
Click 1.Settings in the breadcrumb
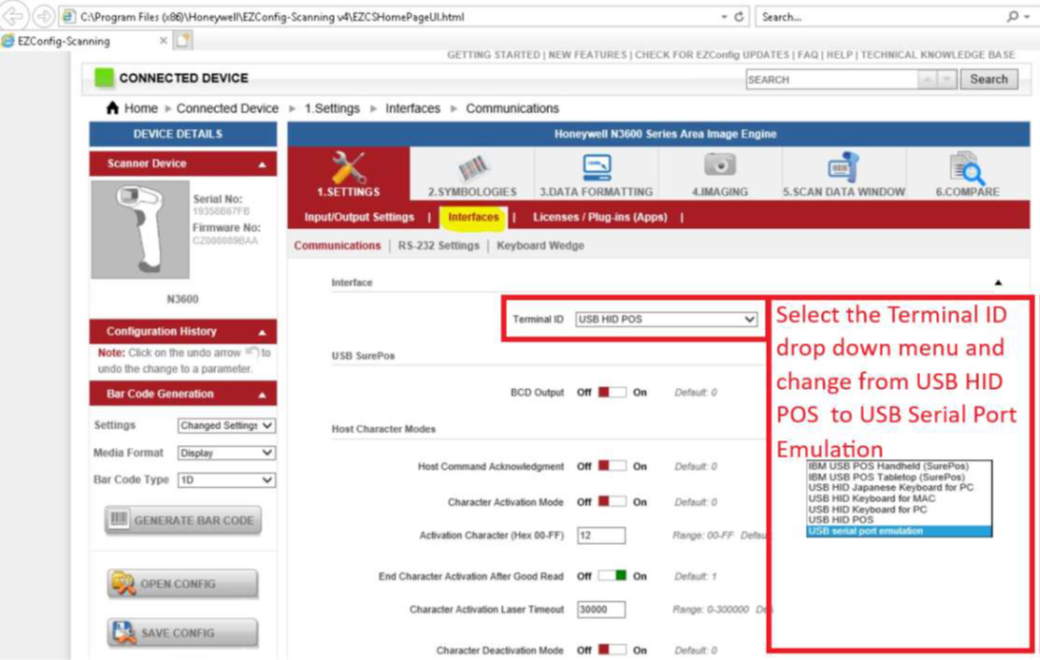(x=332, y=108)
